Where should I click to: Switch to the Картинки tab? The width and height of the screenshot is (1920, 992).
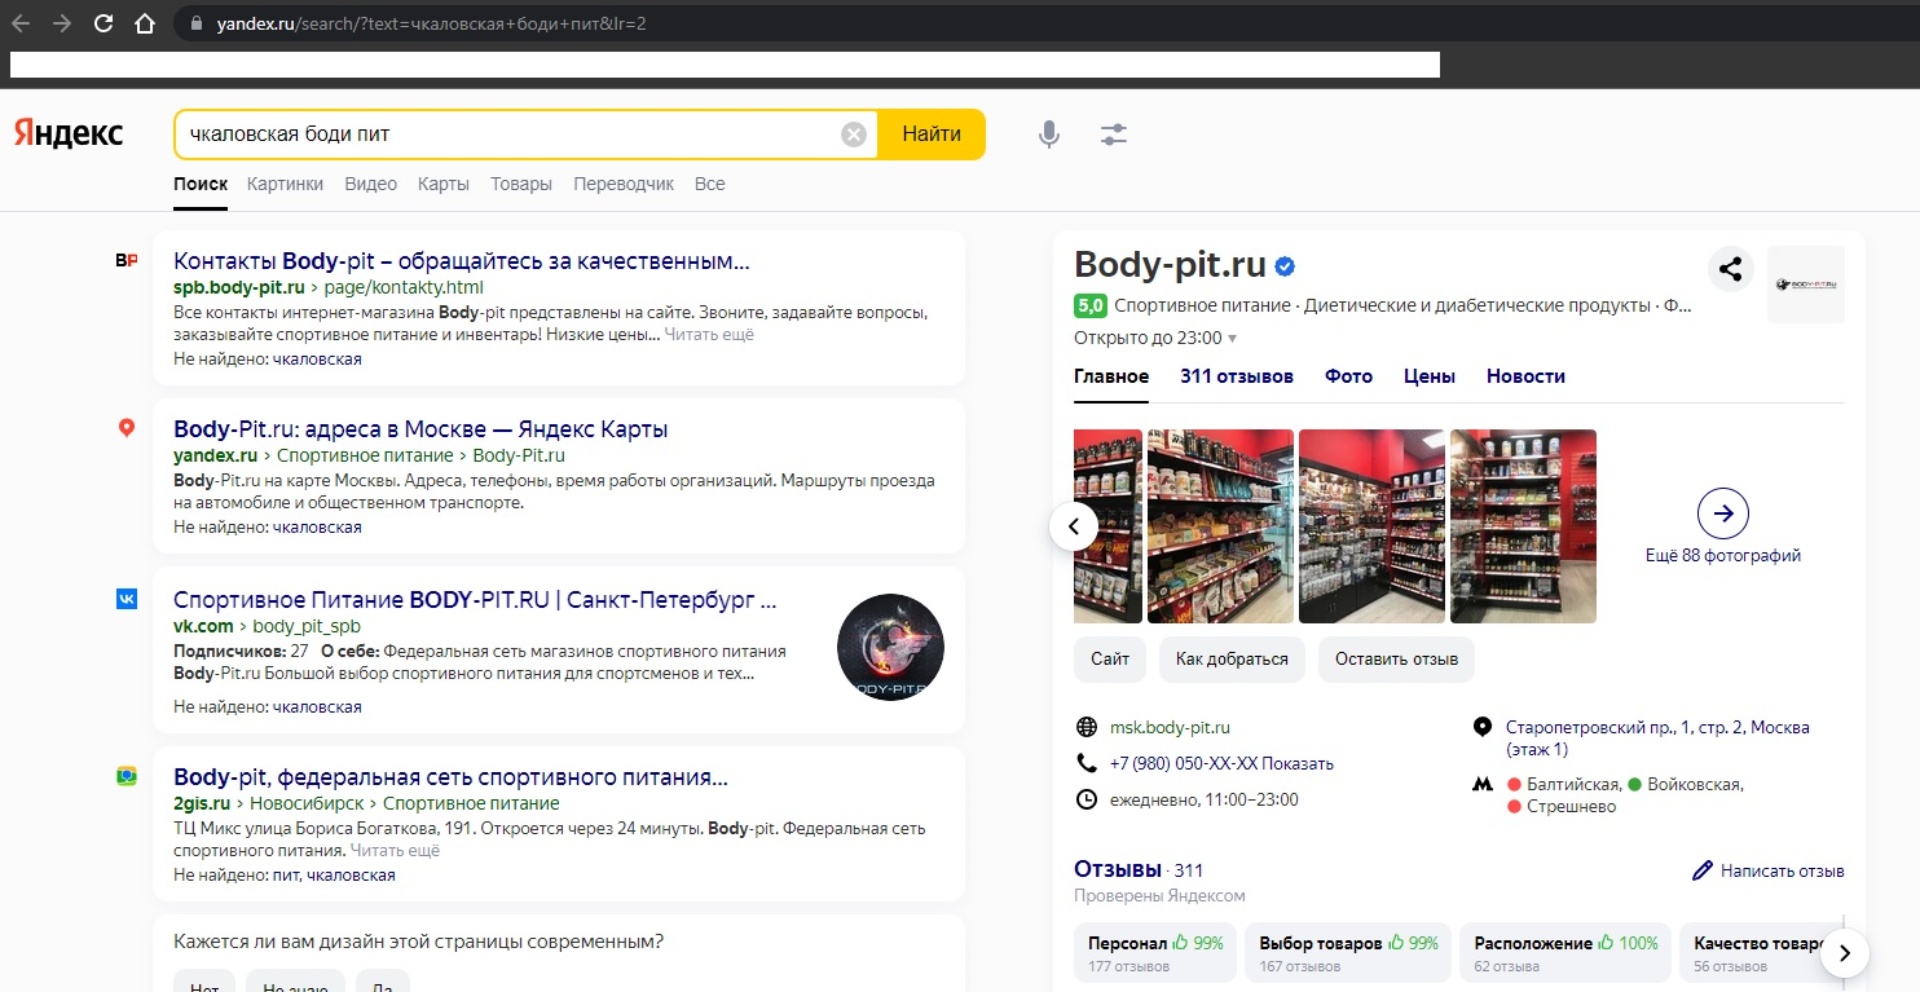coord(285,184)
